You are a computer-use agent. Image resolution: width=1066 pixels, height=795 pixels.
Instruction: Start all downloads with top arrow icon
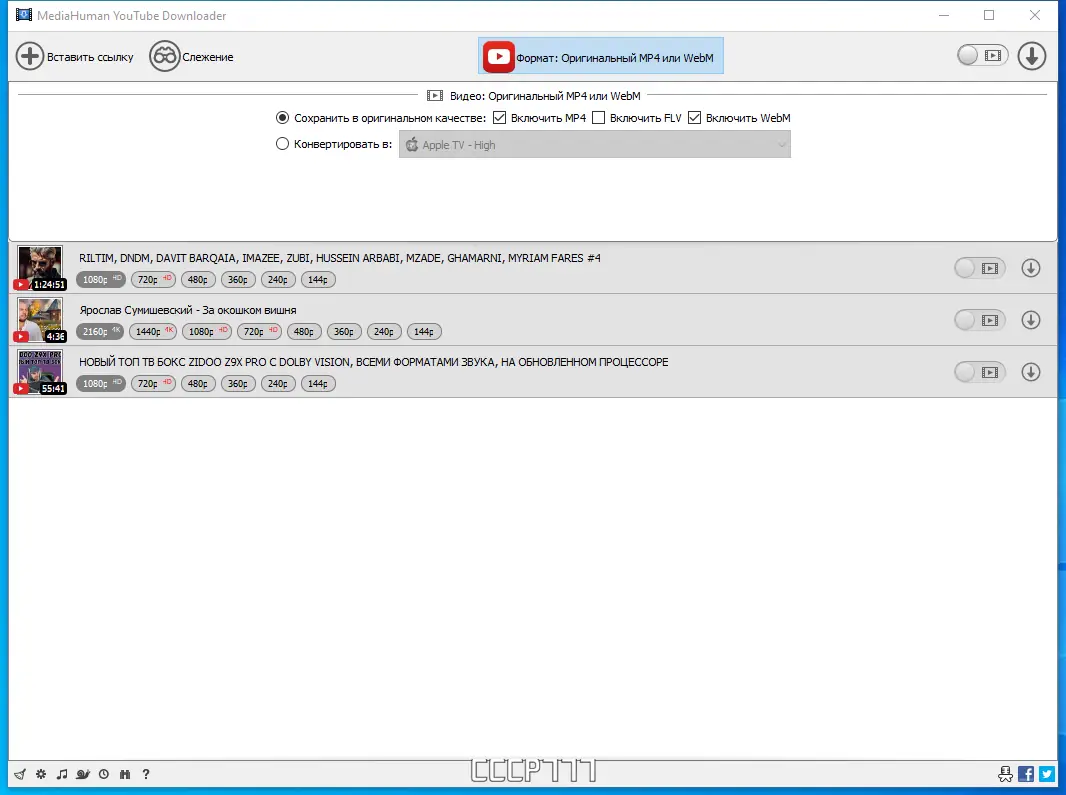coord(1031,56)
